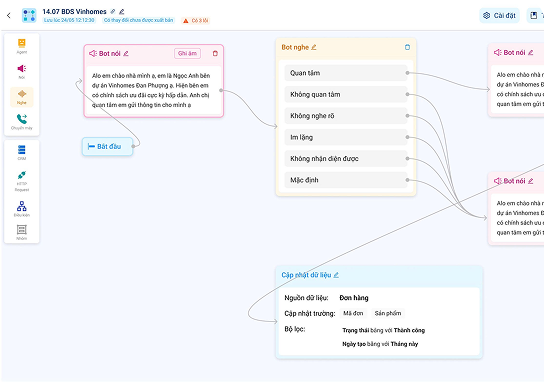Select the Agent node tool

[22, 46]
